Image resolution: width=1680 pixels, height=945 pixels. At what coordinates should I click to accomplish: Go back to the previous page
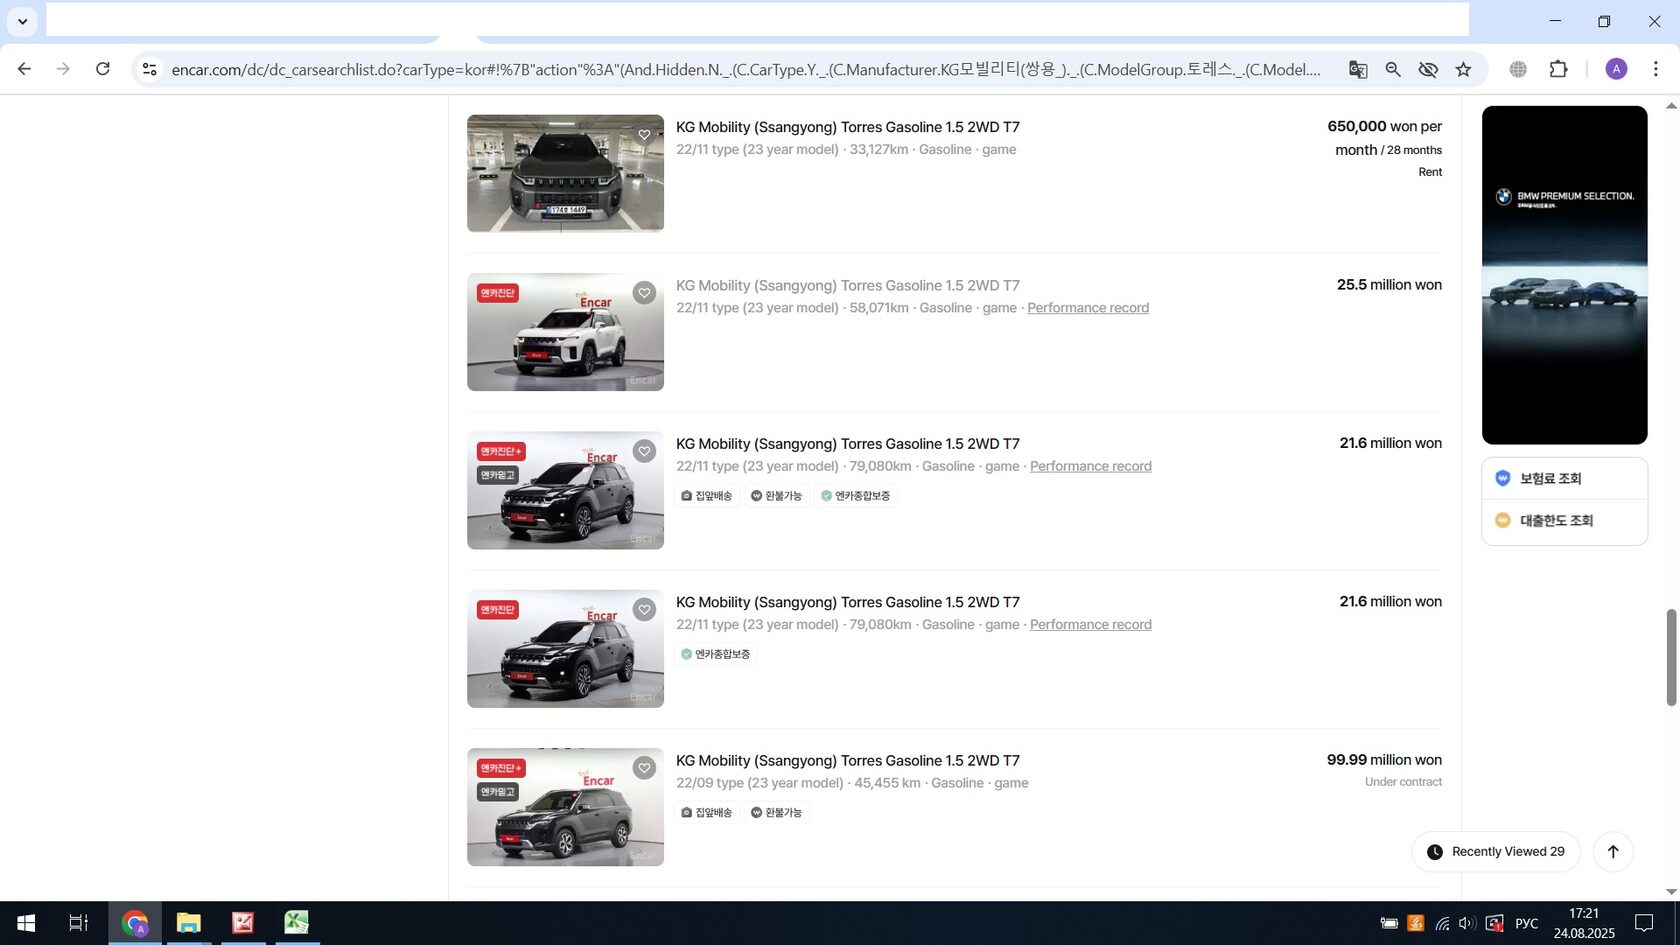click(24, 69)
